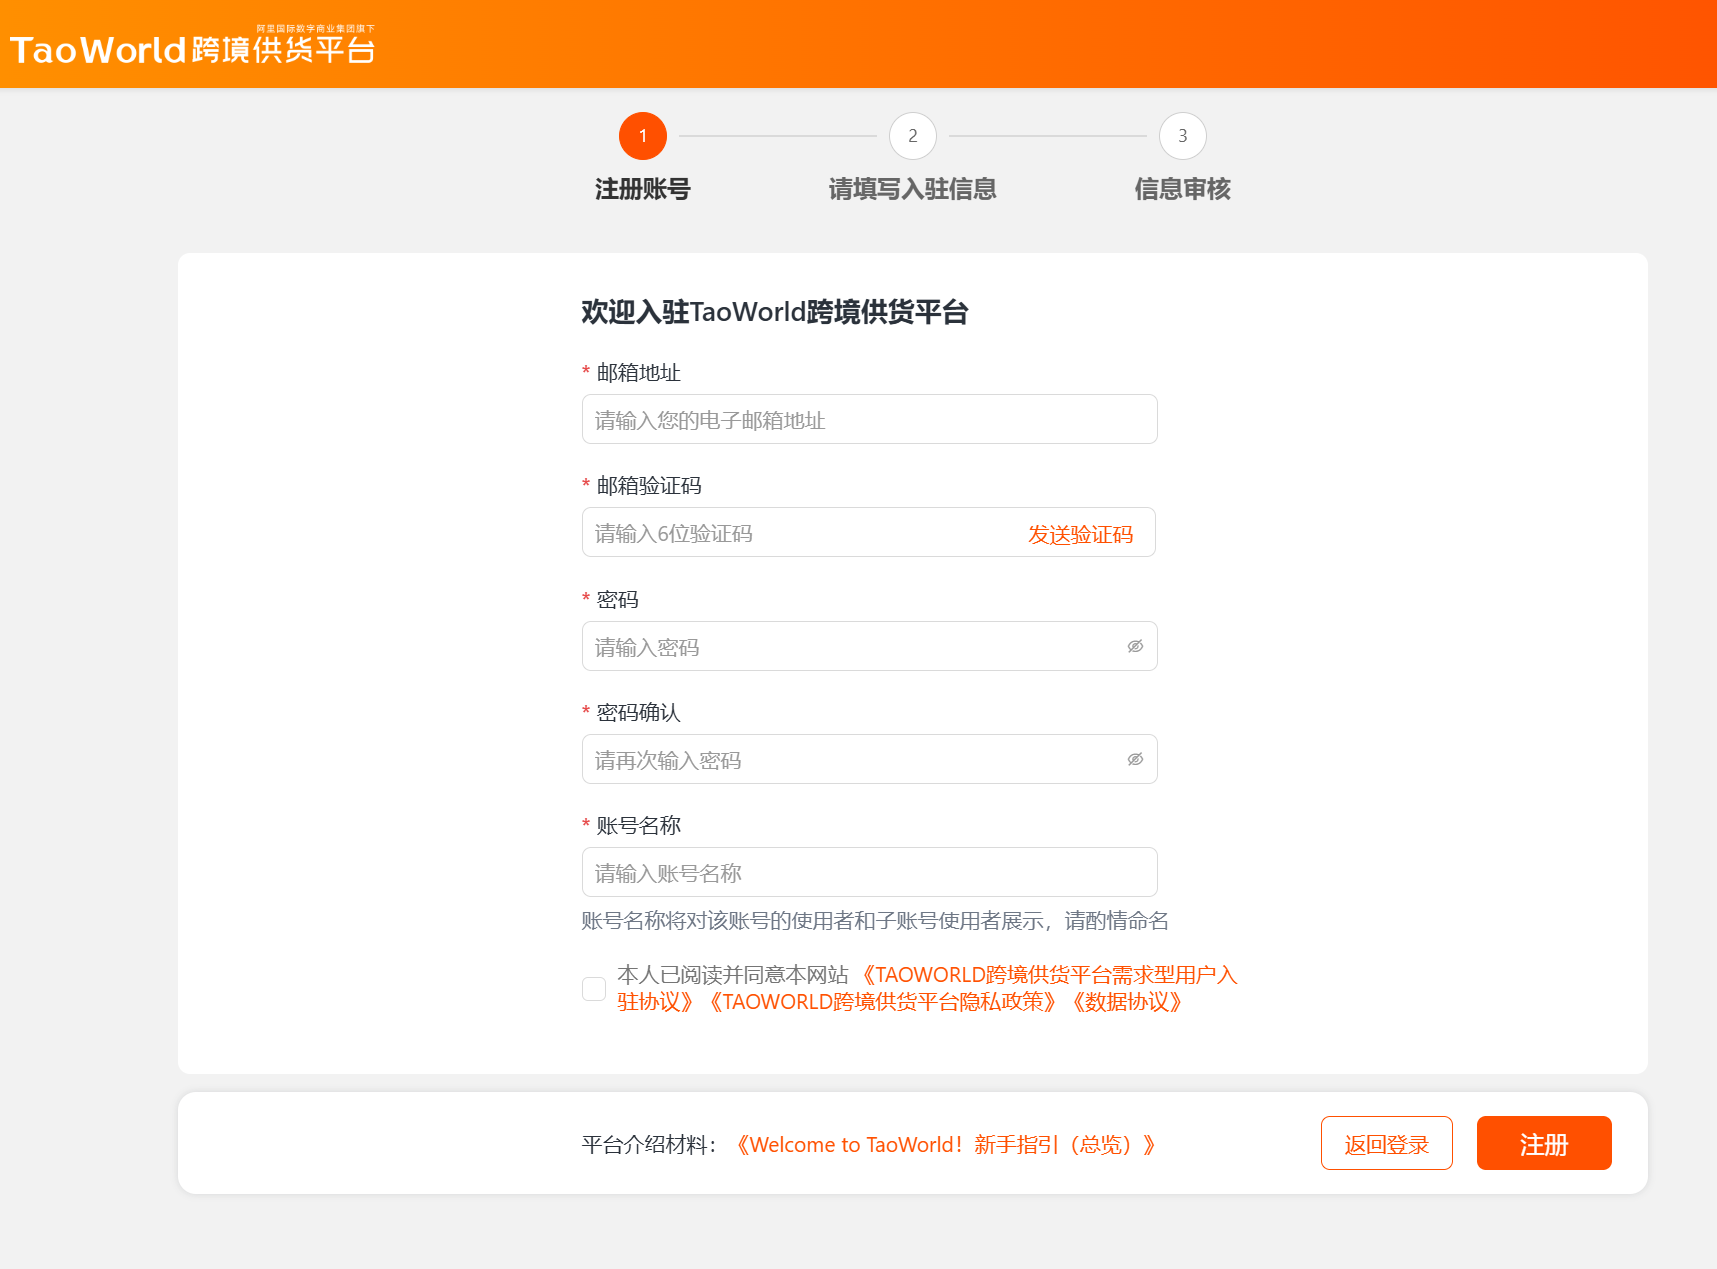Screen dimensions: 1717x1269
Task: Click the password input field
Action: point(850,647)
